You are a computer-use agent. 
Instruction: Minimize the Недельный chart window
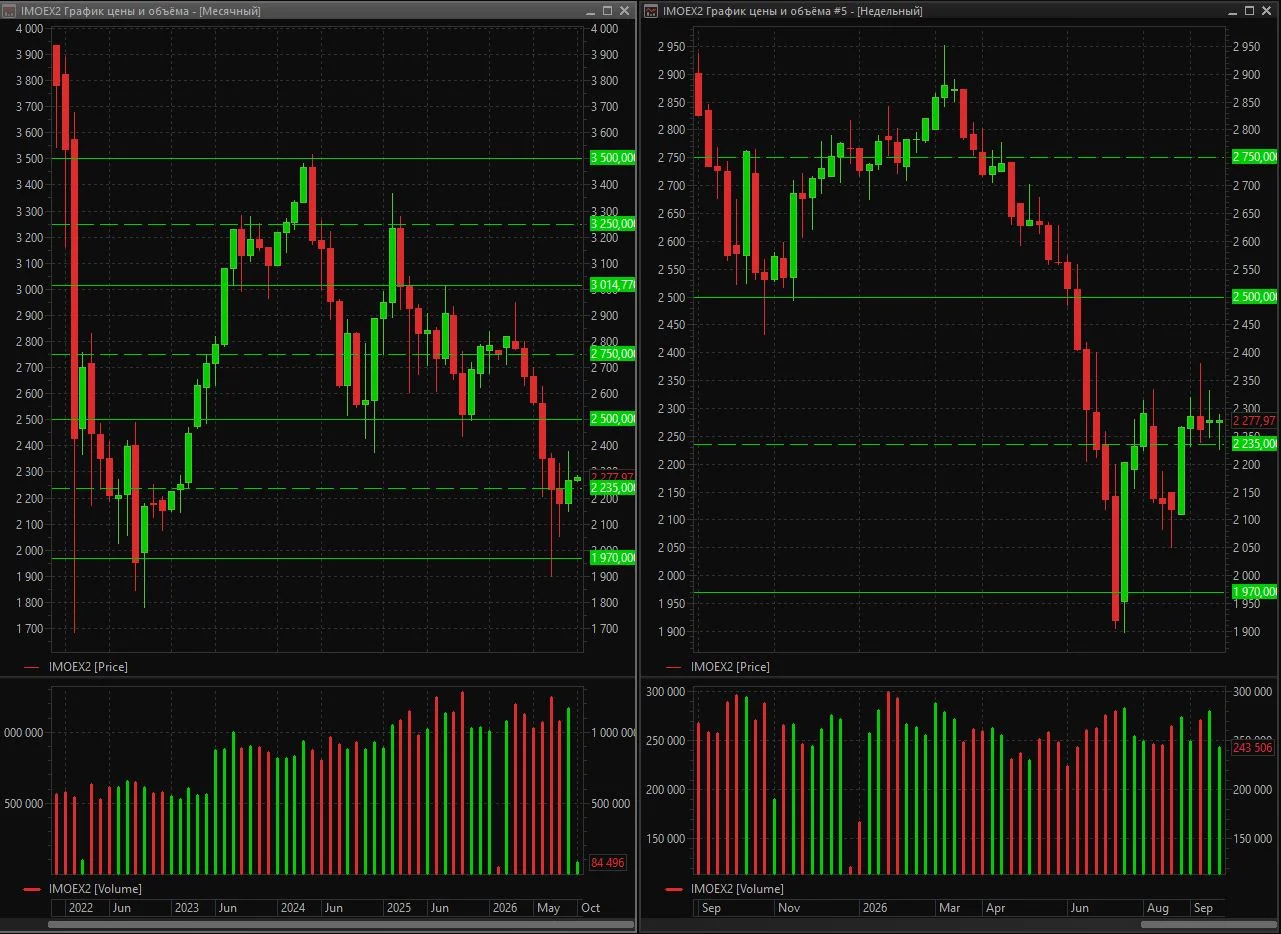(x=1233, y=10)
